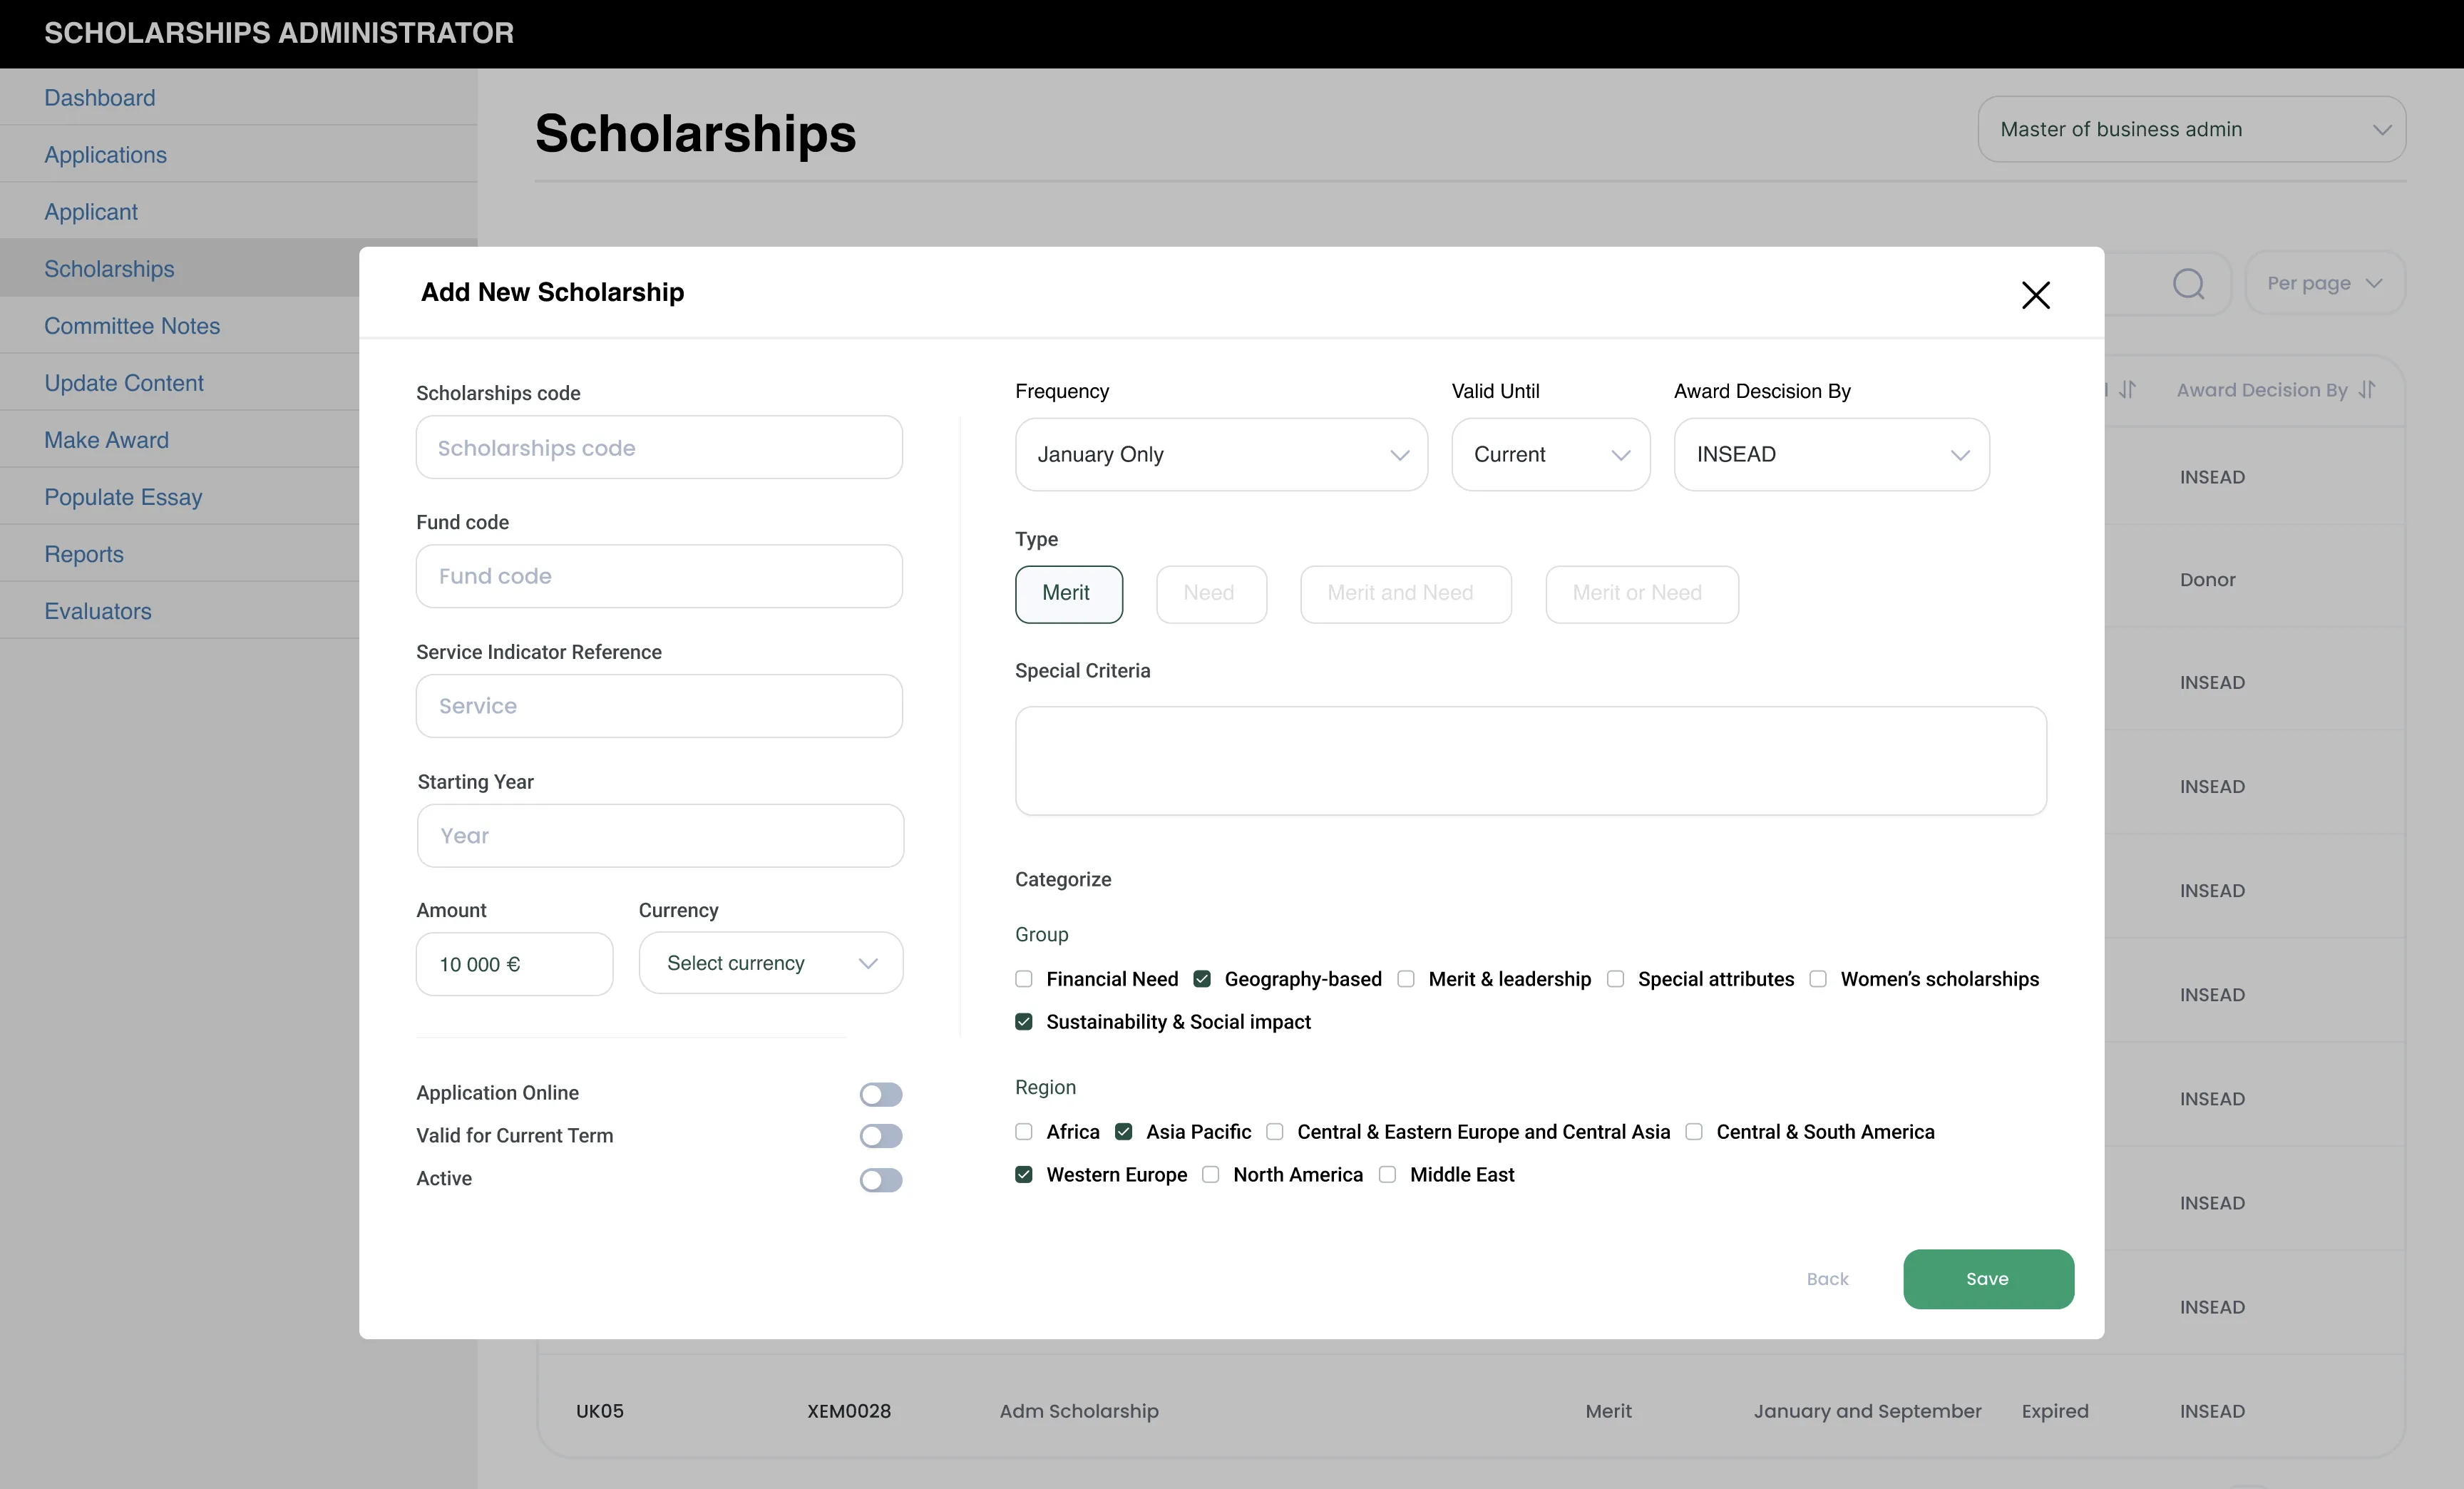2464x1489 pixels.
Task: Save the new scholarship
Action: point(1987,1278)
